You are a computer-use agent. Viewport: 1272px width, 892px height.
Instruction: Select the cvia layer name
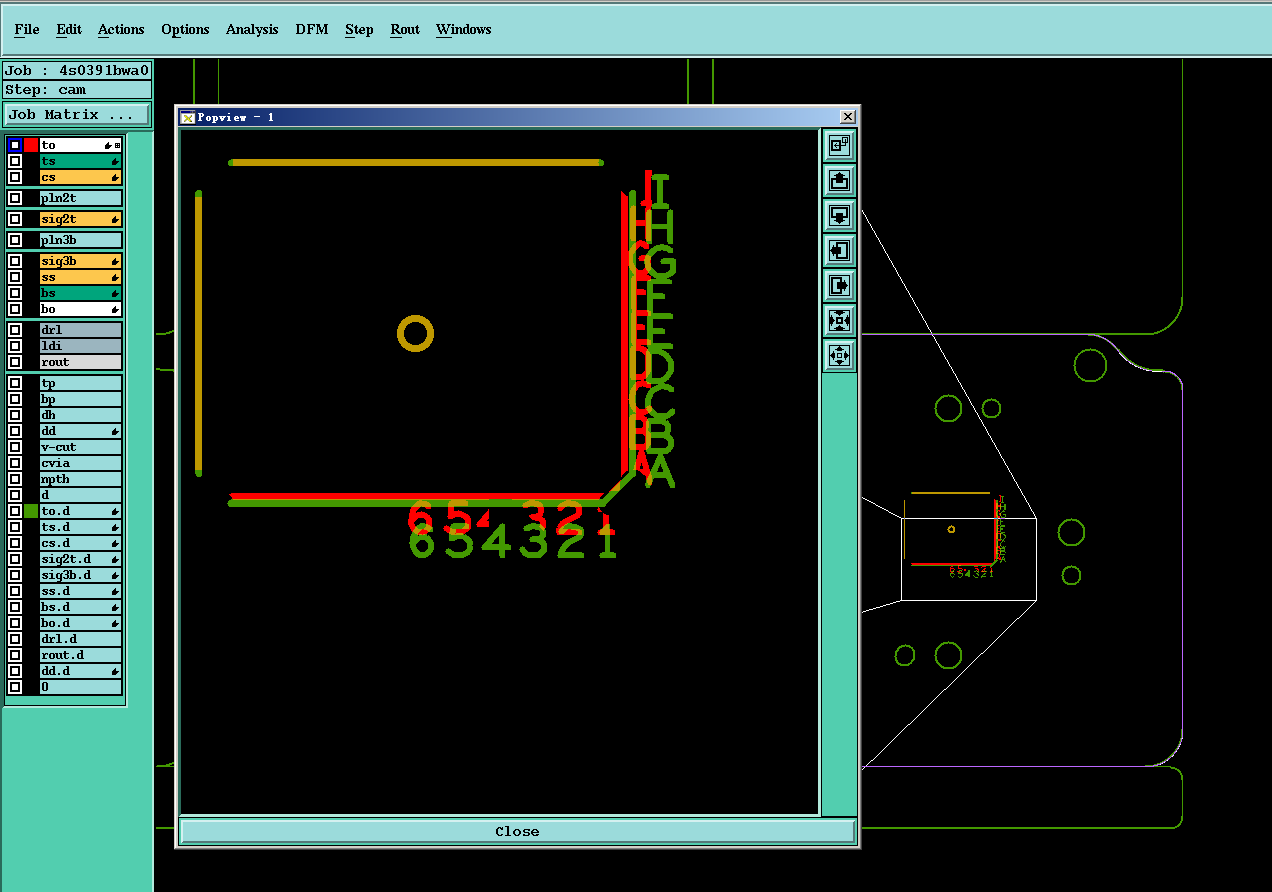click(81, 463)
